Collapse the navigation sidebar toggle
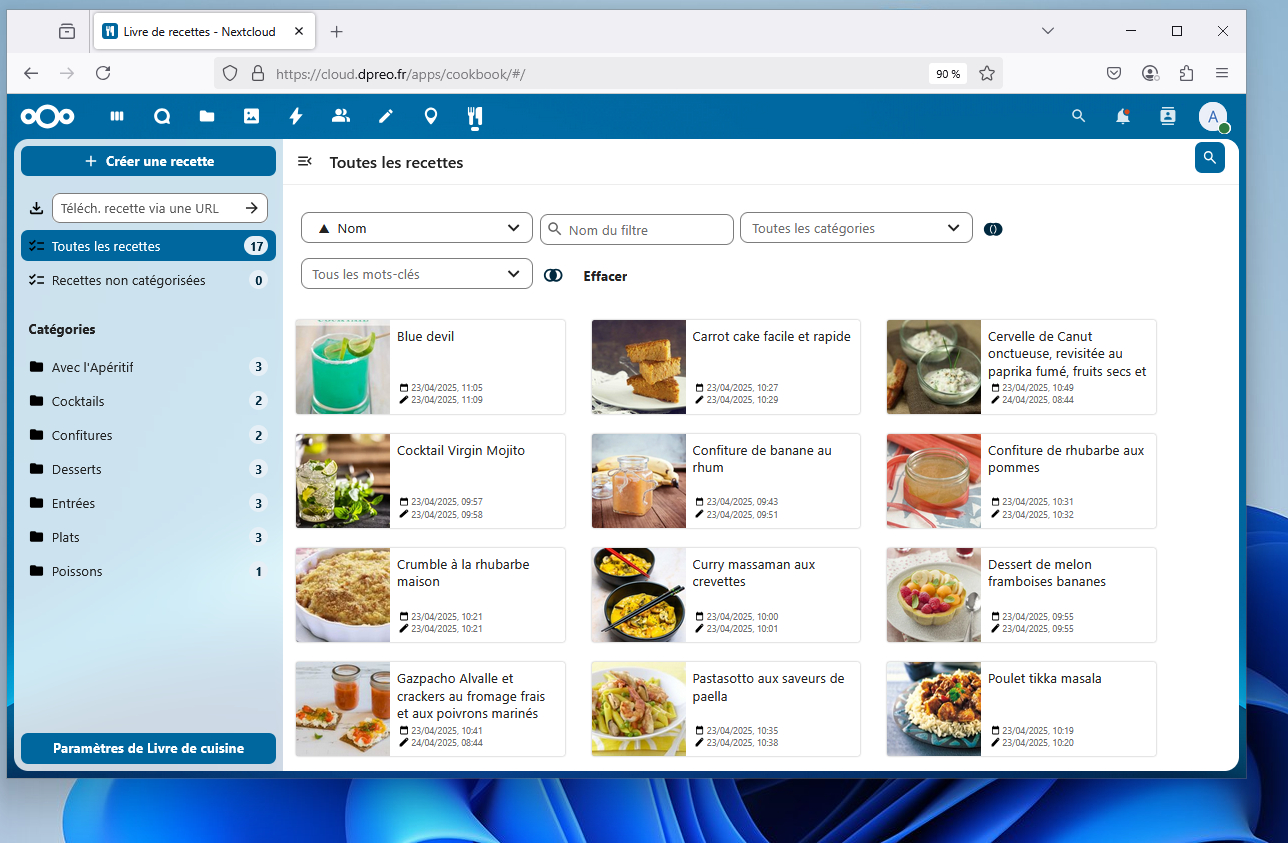The height and width of the screenshot is (843, 1288). point(306,162)
